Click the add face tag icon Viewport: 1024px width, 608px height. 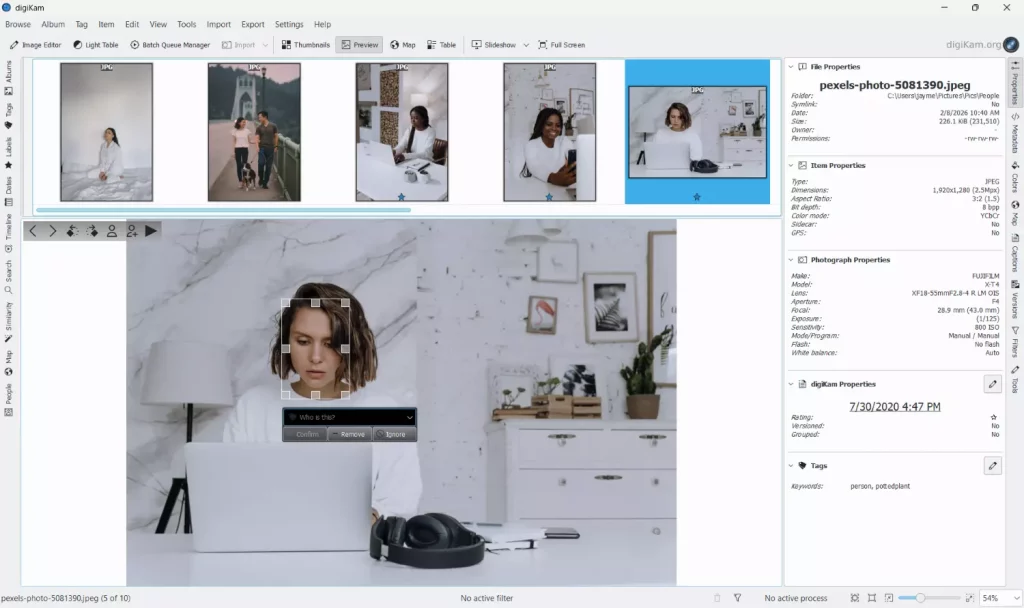pyautogui.click(x=131, y=231)
